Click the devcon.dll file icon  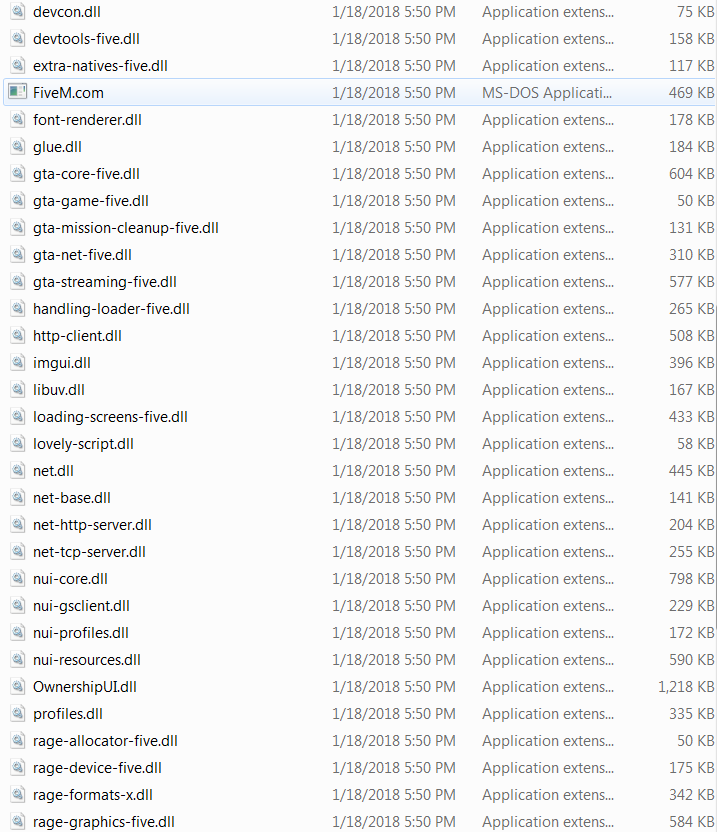coord(18,11)
